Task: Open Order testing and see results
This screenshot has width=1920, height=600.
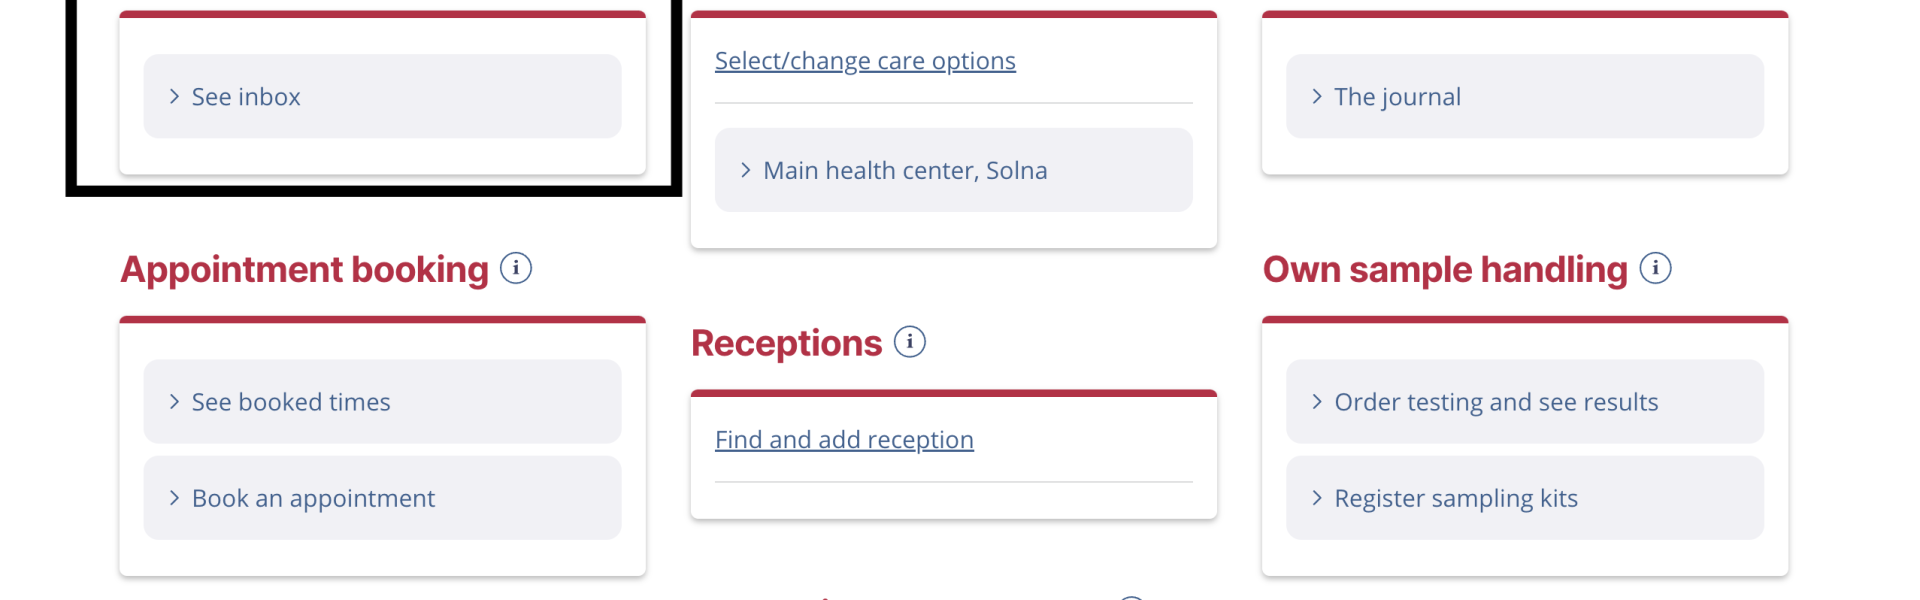Action: click(x=1525, y=402)
